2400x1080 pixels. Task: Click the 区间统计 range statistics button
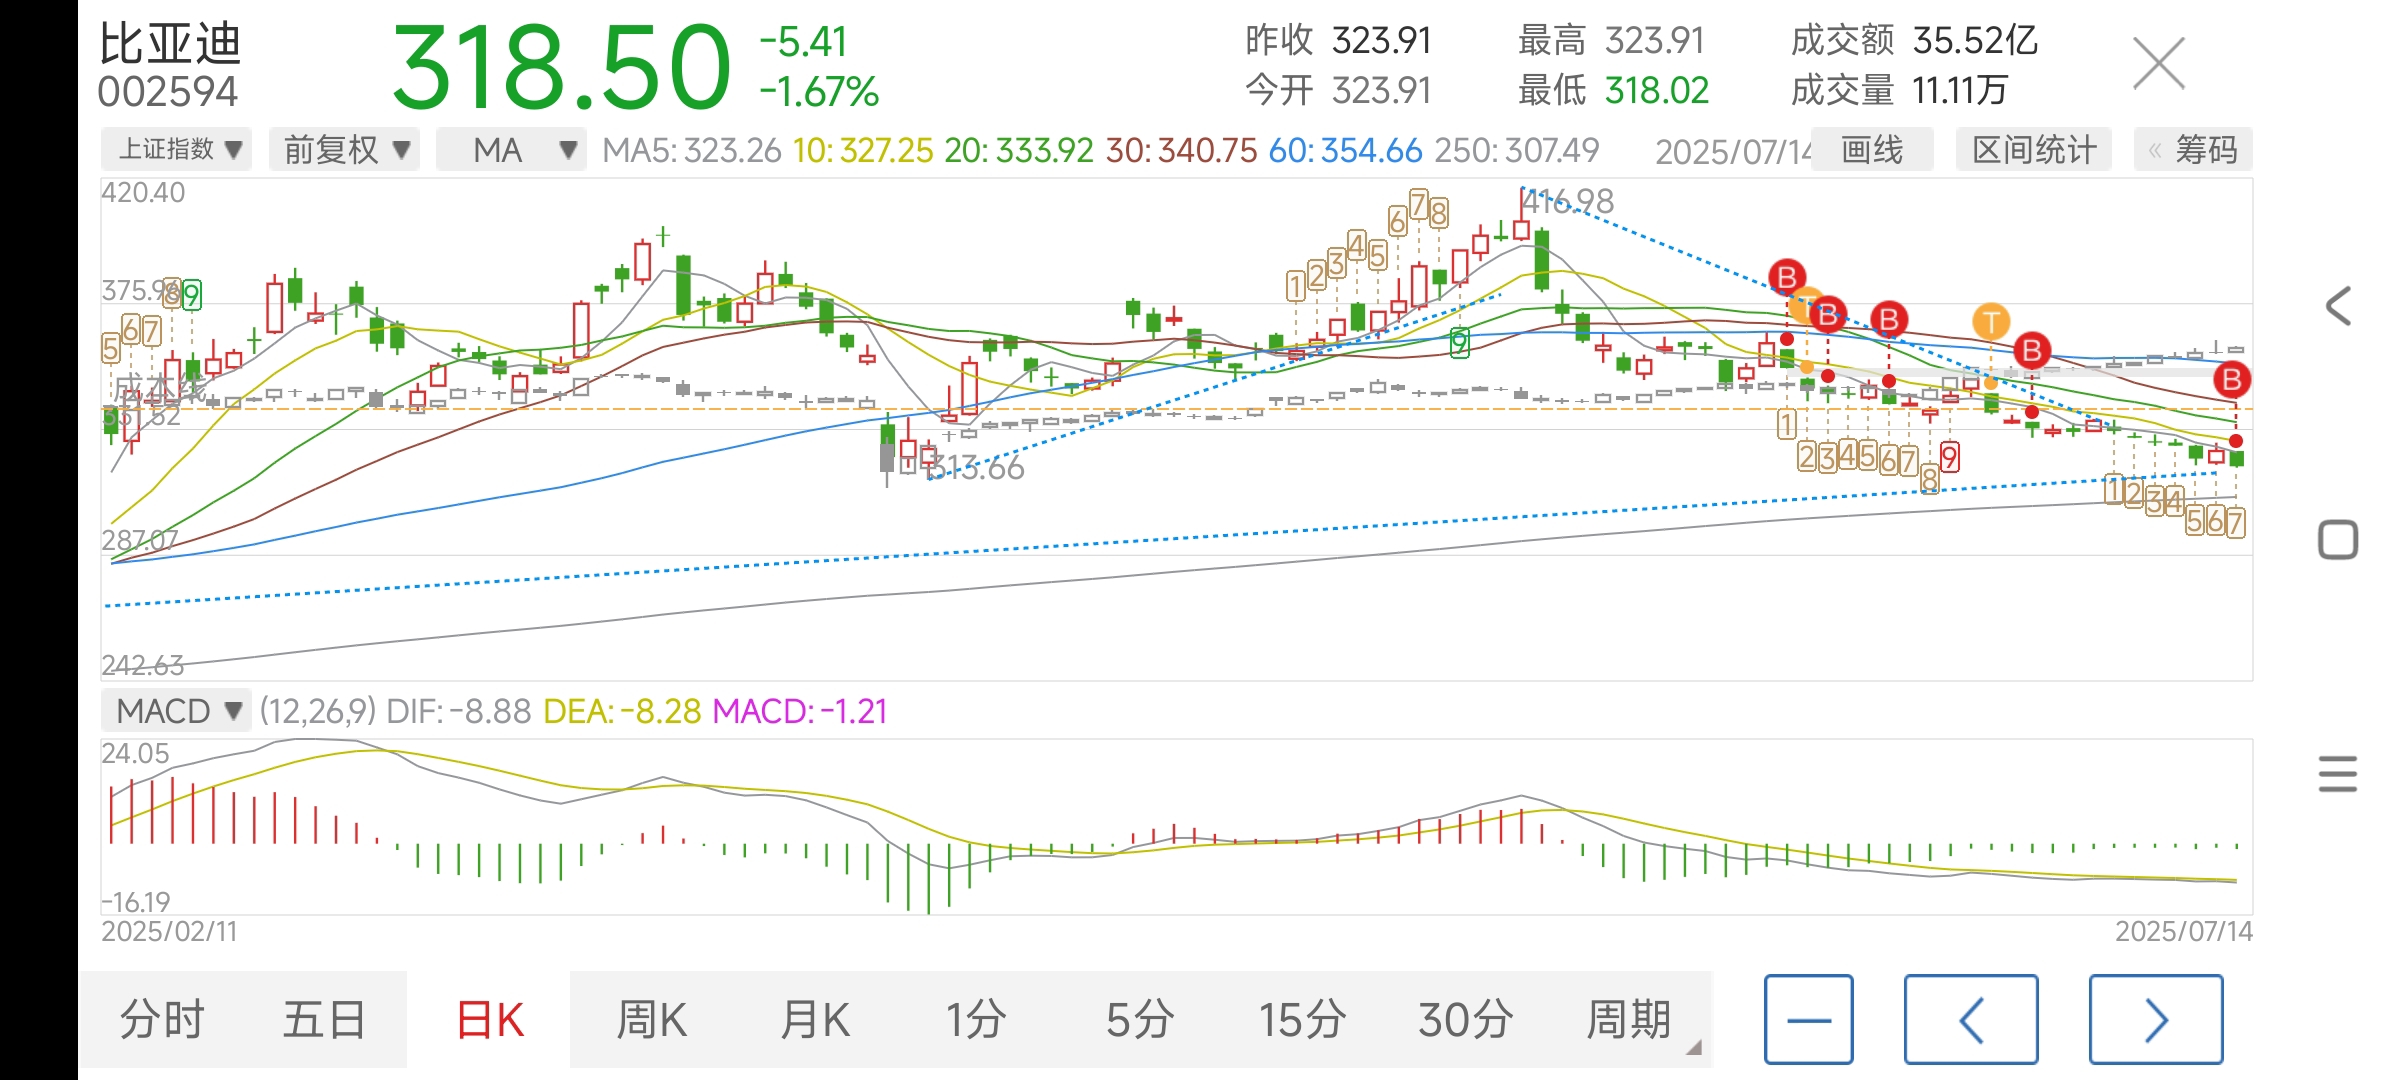pos(2034,150)
